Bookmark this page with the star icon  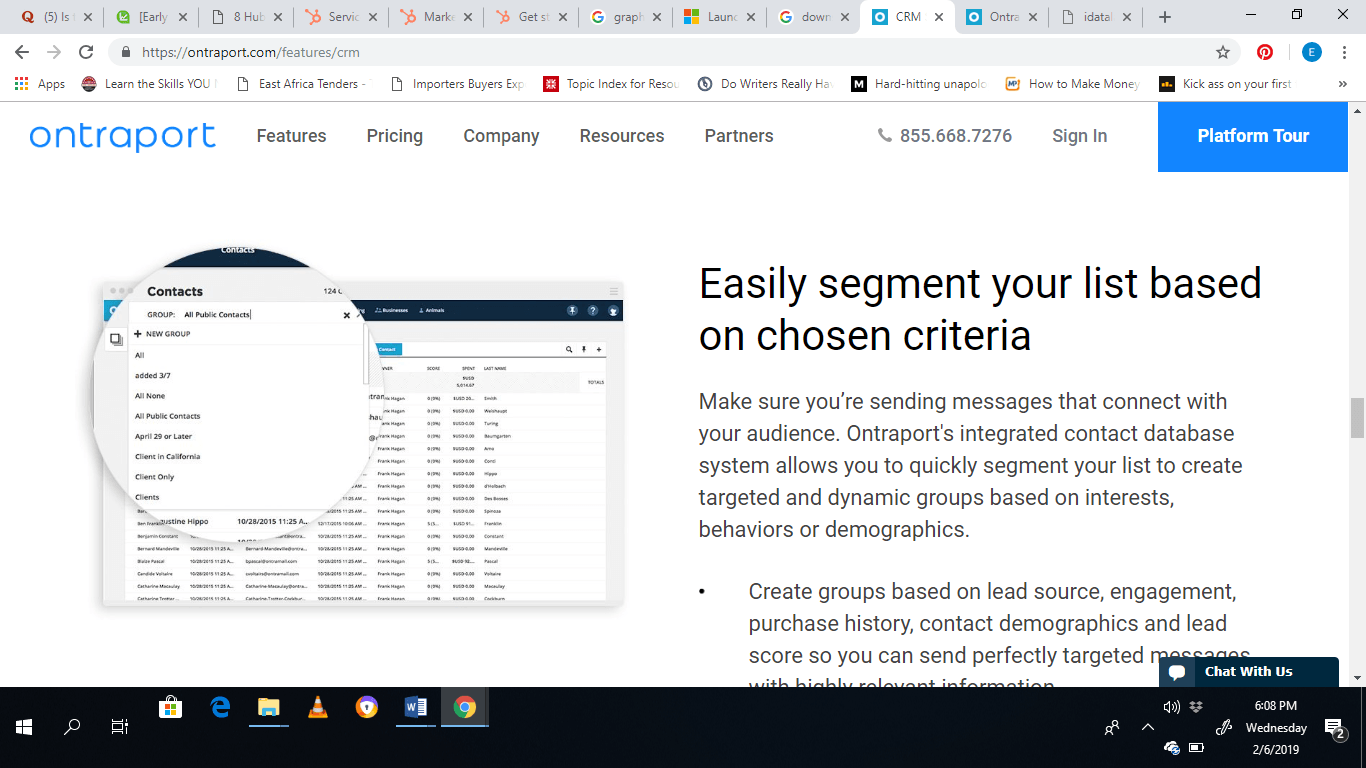1222,52
